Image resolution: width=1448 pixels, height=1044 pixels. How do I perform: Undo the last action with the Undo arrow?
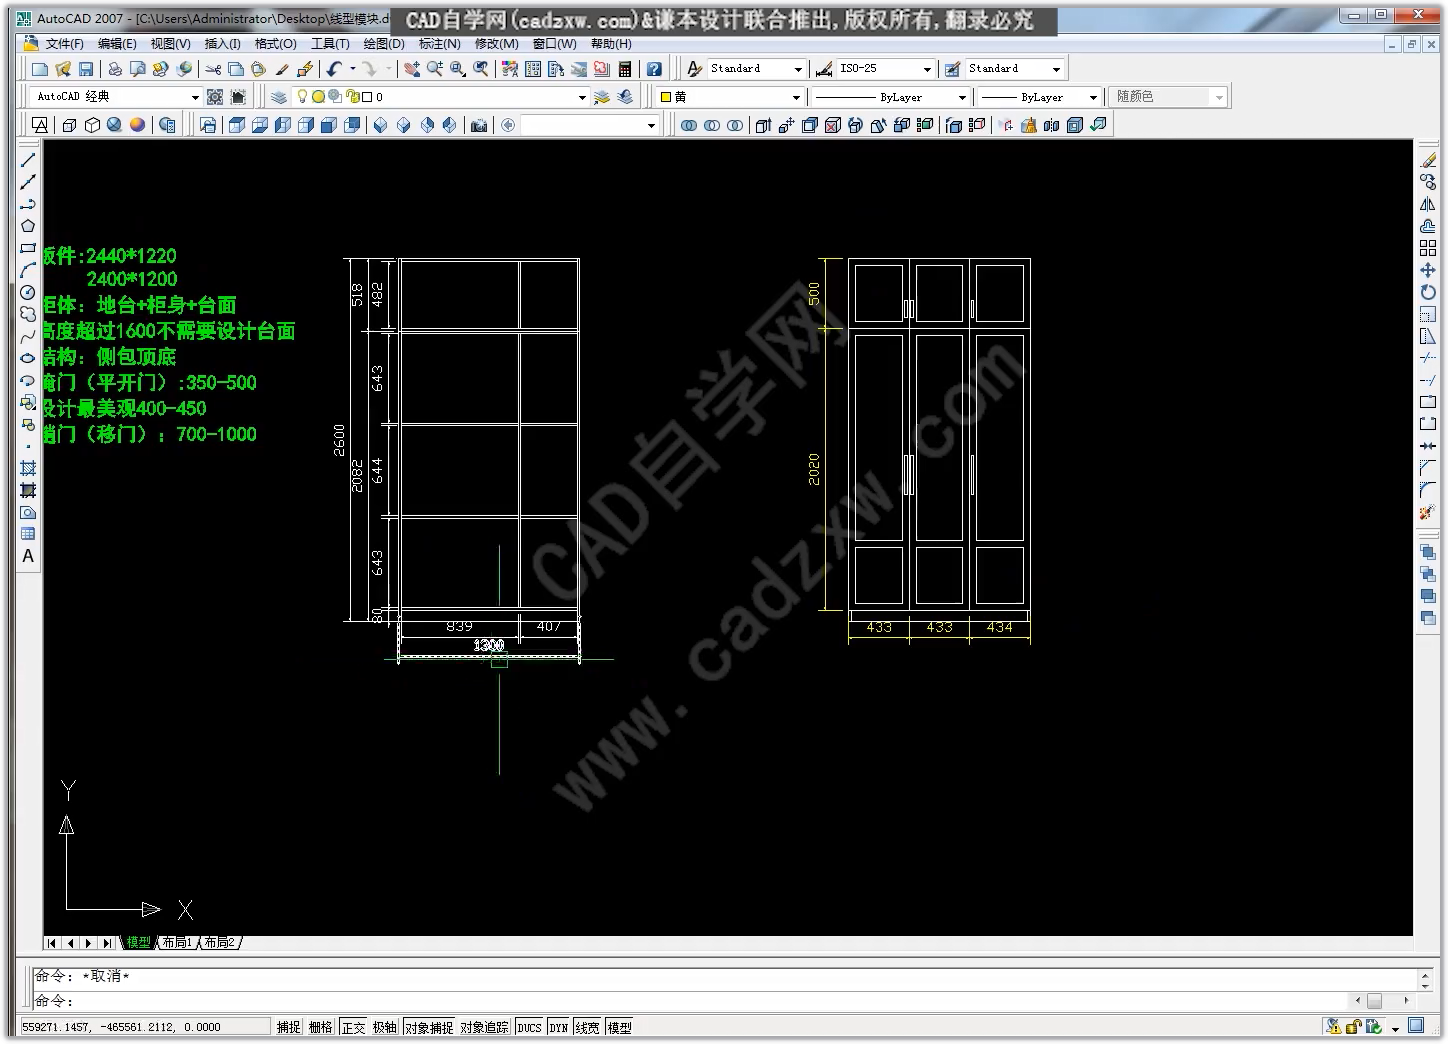click(x=334, y=69)
